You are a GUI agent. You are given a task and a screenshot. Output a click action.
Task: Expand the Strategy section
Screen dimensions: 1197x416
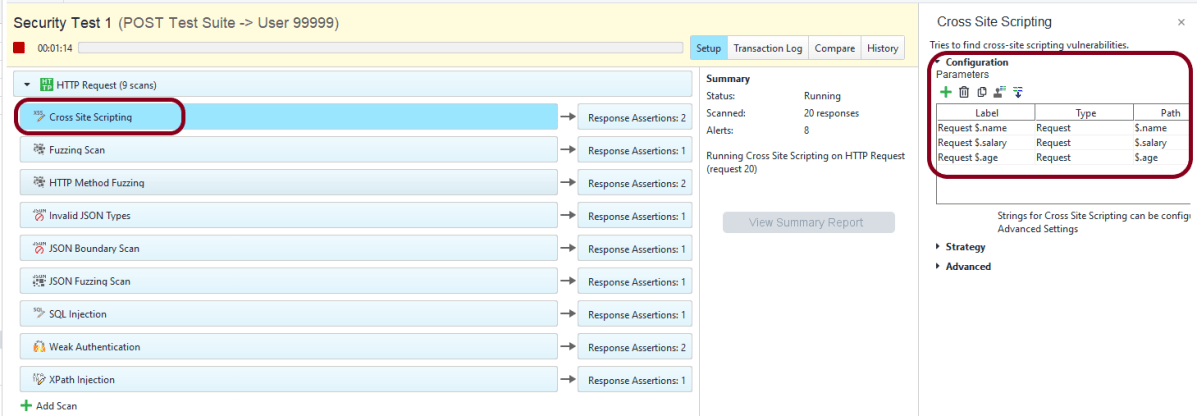coord(938,247)
